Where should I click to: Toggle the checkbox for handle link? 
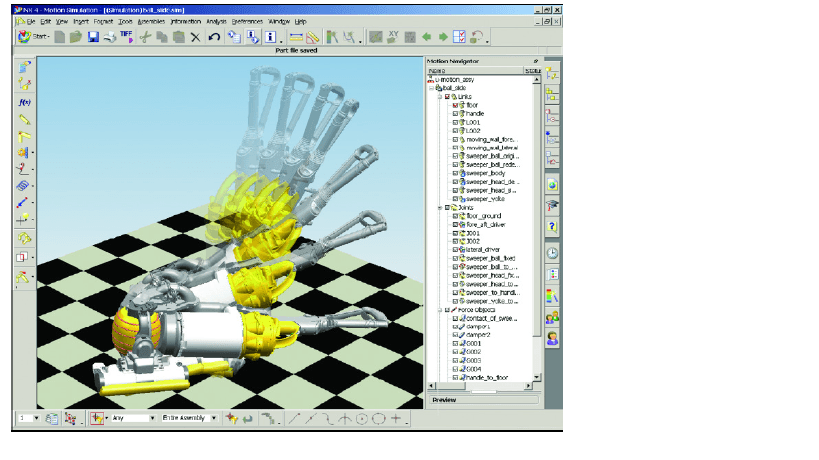[x=455, y=113]
